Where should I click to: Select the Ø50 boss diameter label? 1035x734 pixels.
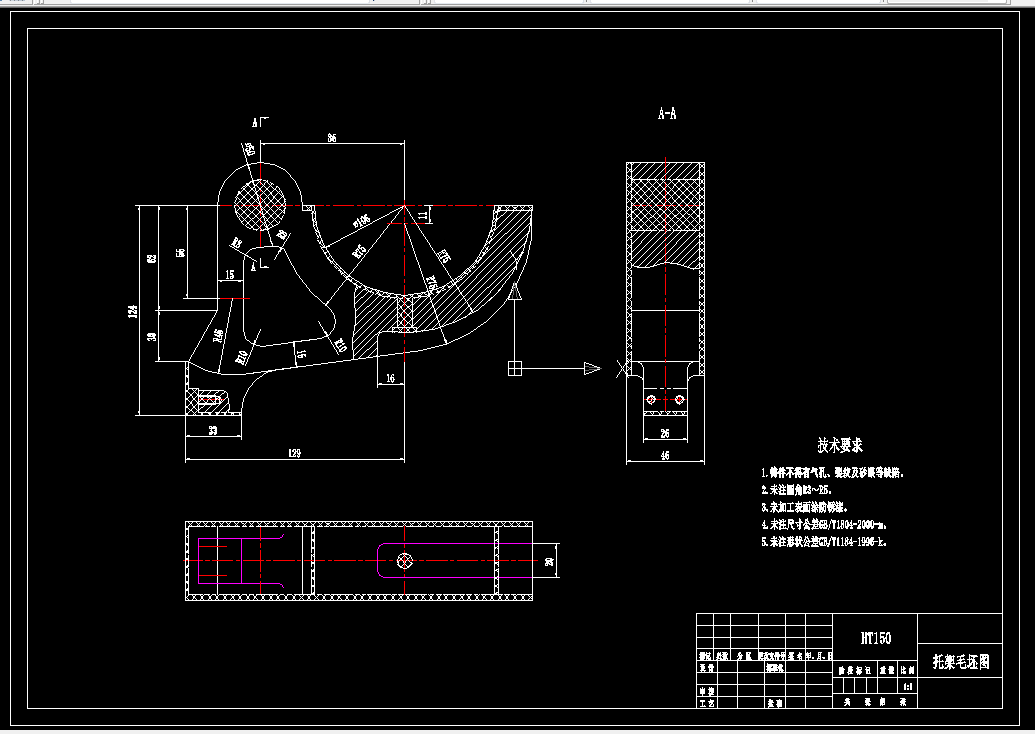(x=250, y=150)
